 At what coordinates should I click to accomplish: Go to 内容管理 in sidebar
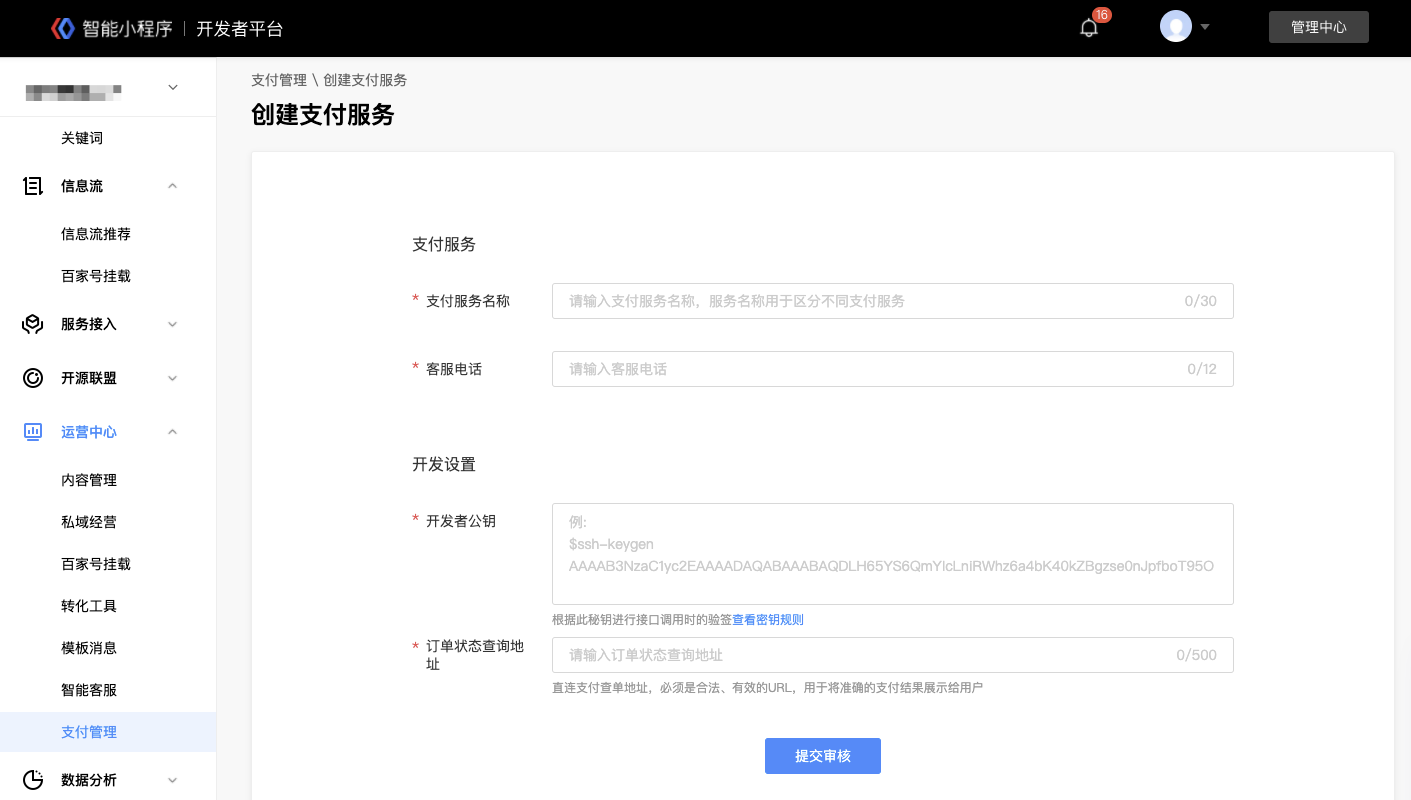tap(89, 480)
